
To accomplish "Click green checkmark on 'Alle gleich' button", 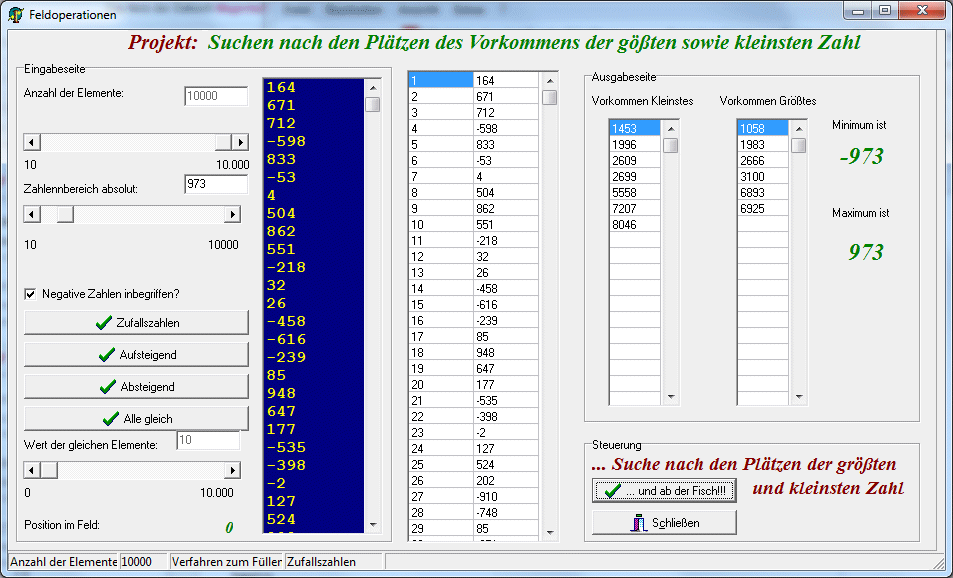I will [x=111, y=419].
